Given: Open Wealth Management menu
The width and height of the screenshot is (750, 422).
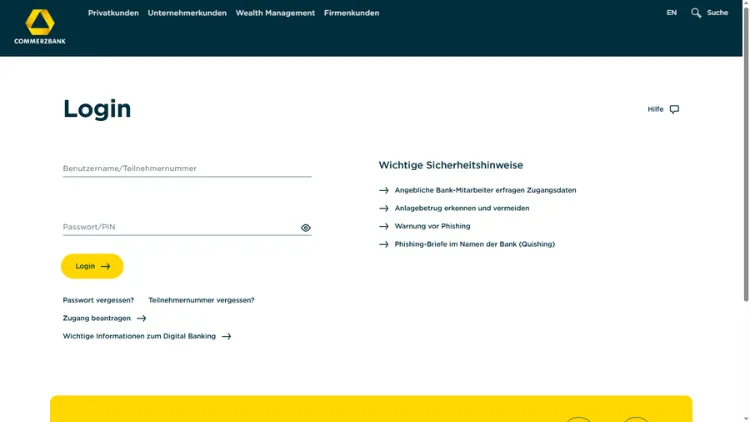Looking at the screenshot, I should [275, 13].
